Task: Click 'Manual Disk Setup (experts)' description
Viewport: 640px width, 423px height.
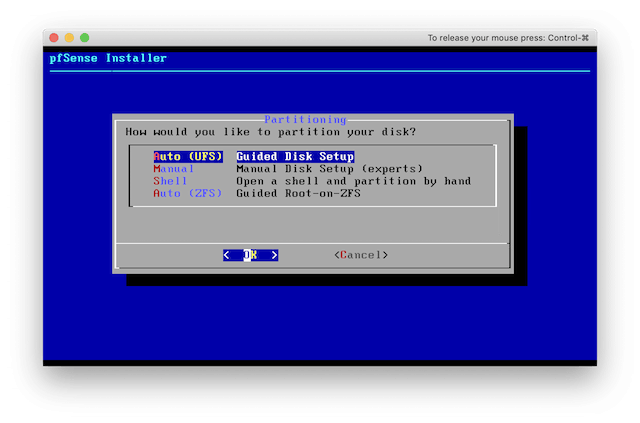Action: 329,169
